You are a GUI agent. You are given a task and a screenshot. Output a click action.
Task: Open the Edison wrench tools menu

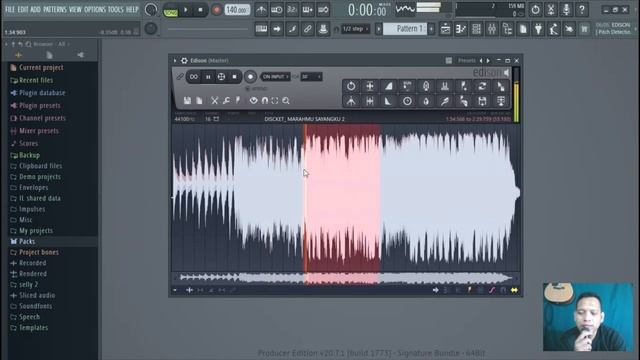pos(226,100)
